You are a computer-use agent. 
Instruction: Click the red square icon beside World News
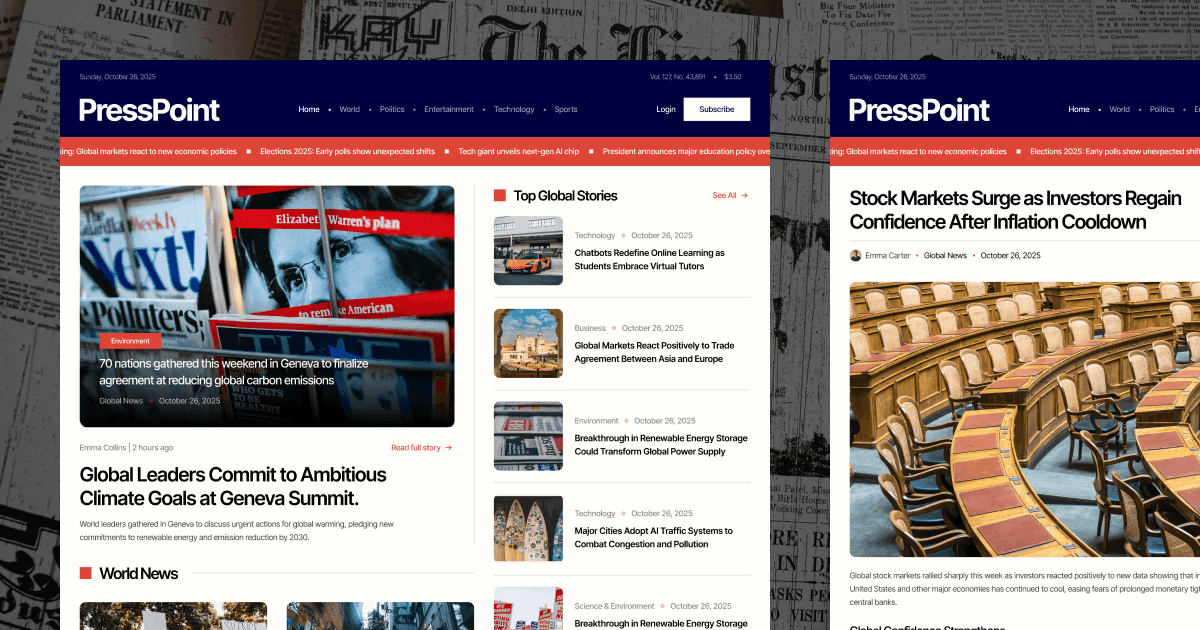click(86, 573)
